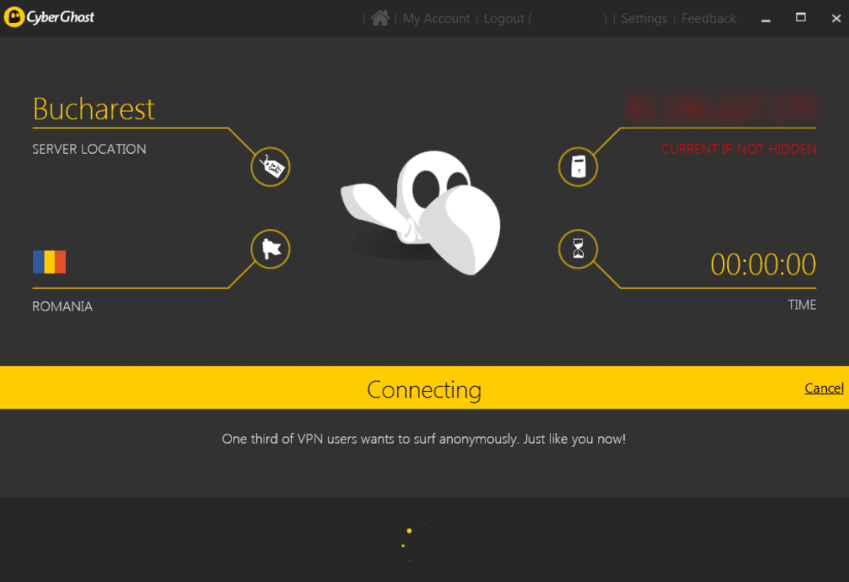This screenshot has height=582, width=849.
Task: Click the home icon in top bar
Action: [x=380, y=18]
